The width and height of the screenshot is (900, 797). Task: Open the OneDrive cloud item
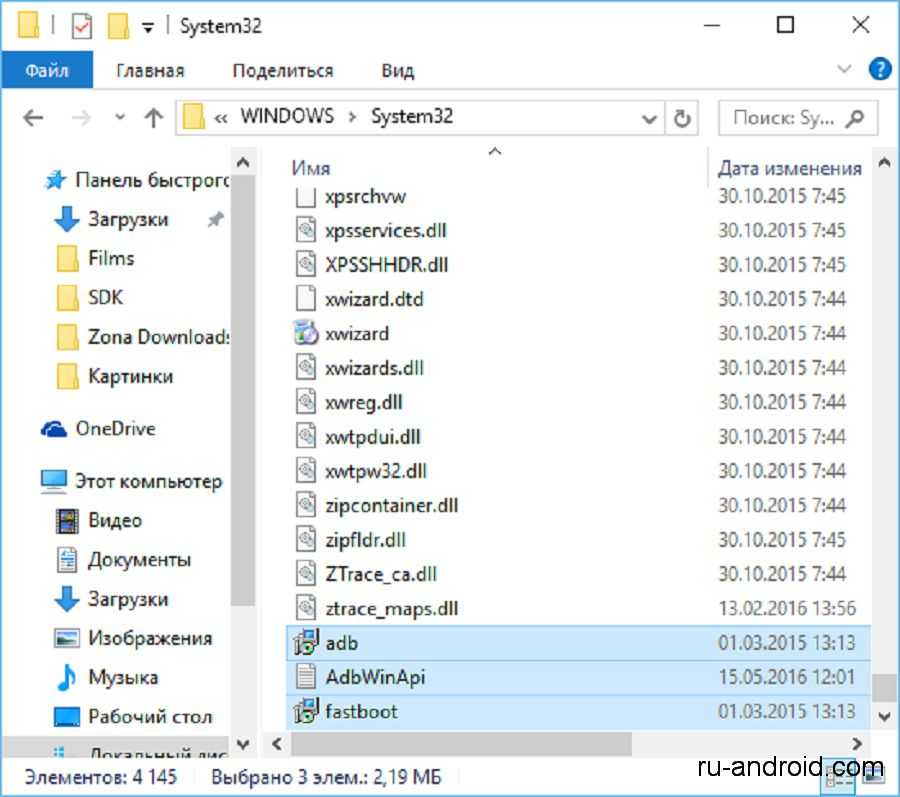pos(115,429)
